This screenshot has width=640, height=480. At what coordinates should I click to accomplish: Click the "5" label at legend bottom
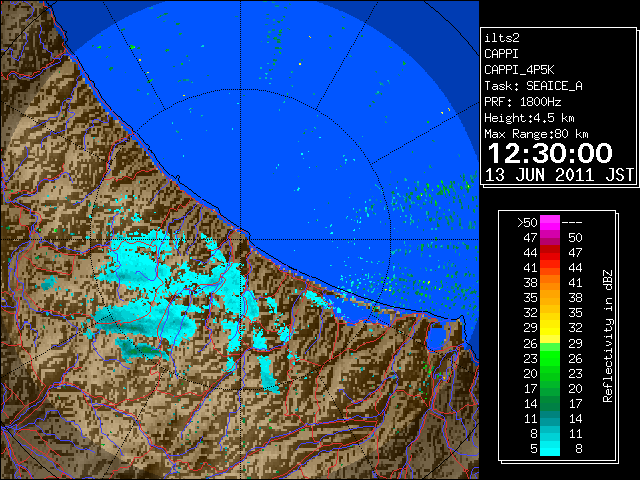pyautogui.click(x=533, y=449)
